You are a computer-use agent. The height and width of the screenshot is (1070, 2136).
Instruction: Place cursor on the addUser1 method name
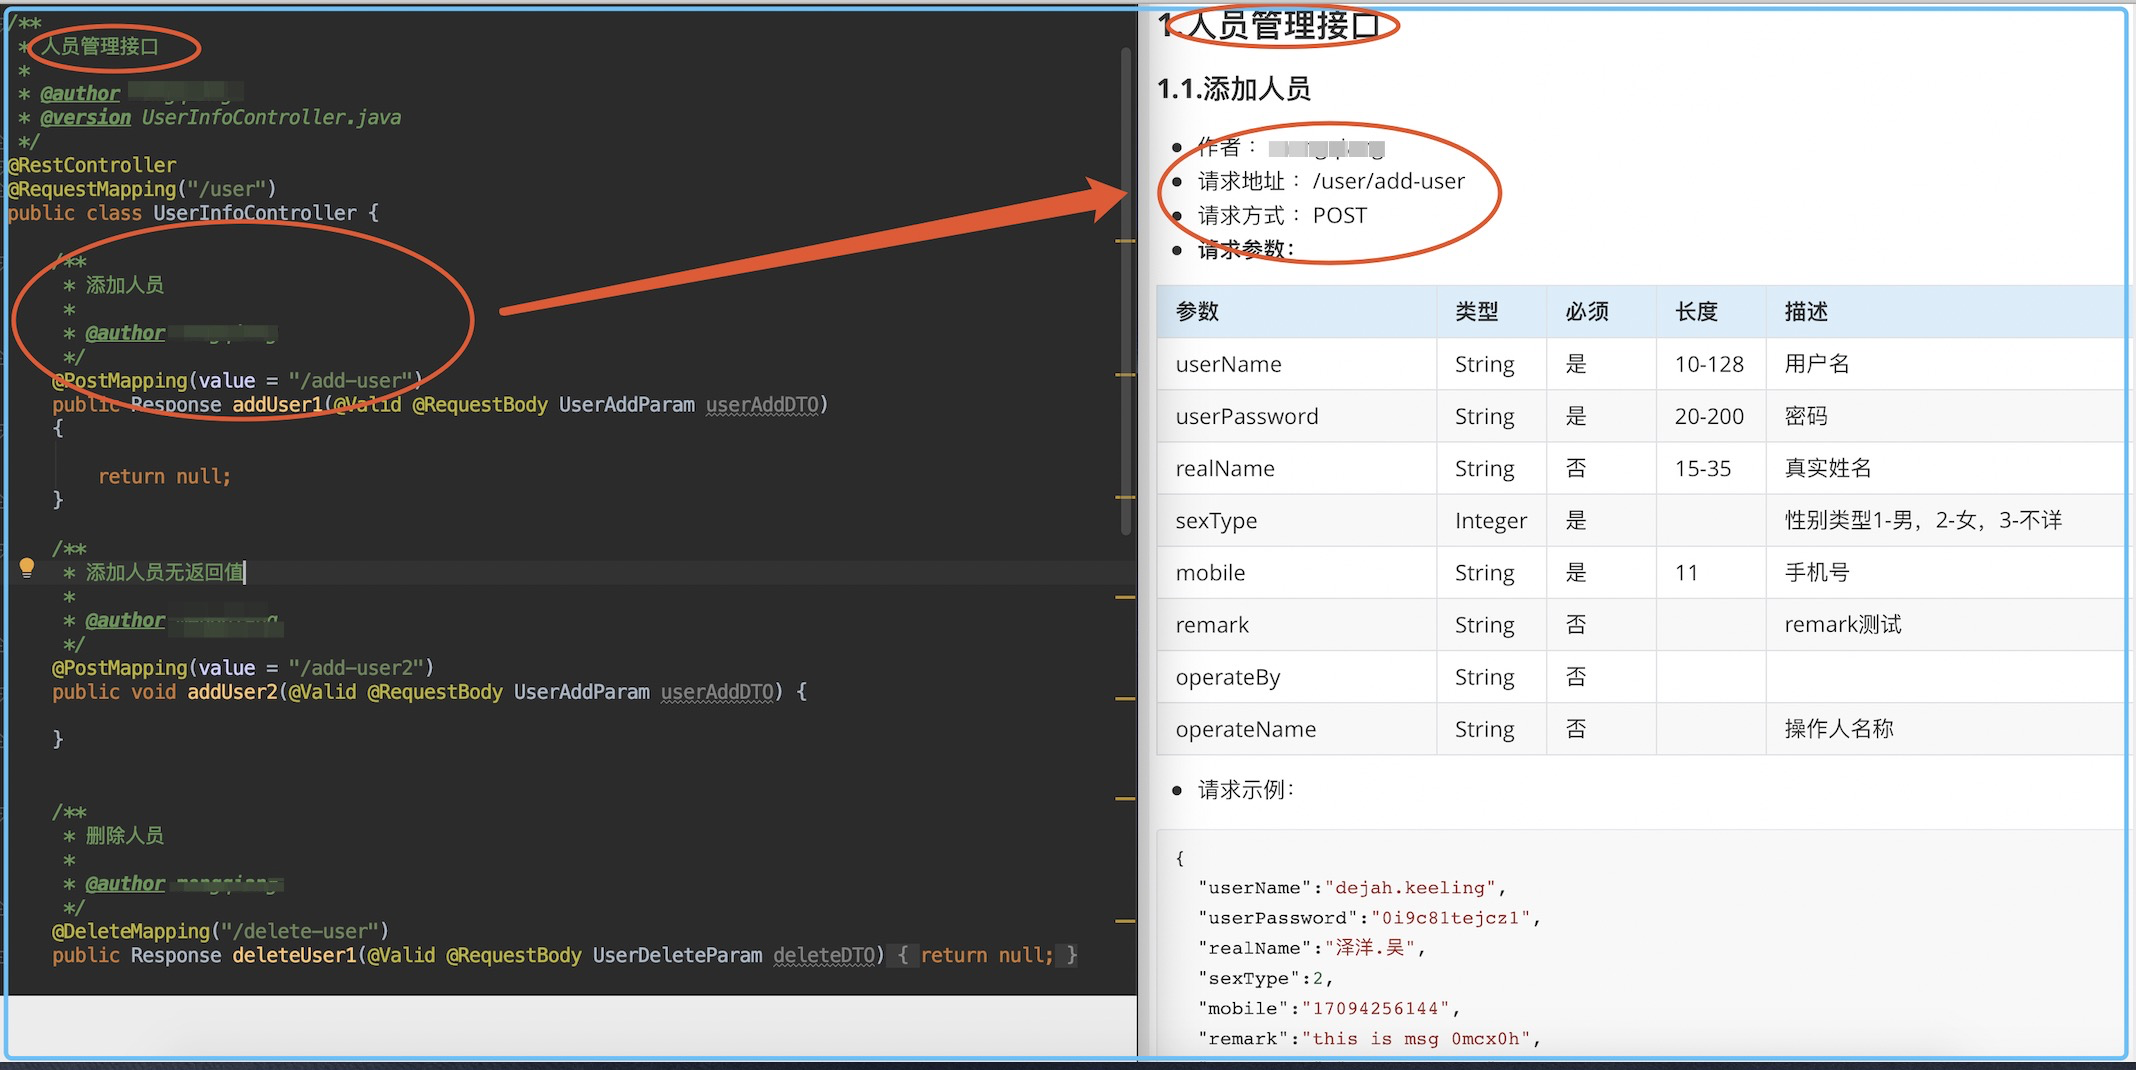click(277, 404)
